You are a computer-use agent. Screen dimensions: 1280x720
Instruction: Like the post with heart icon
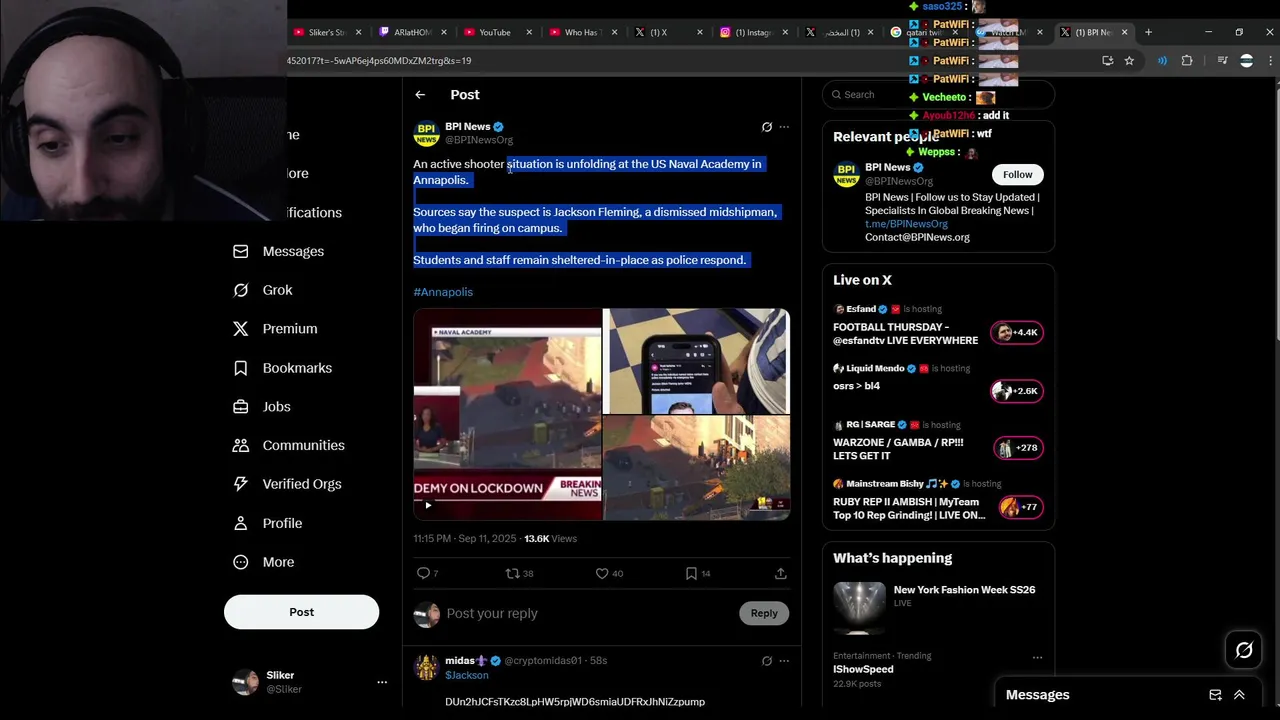[602, 573]
